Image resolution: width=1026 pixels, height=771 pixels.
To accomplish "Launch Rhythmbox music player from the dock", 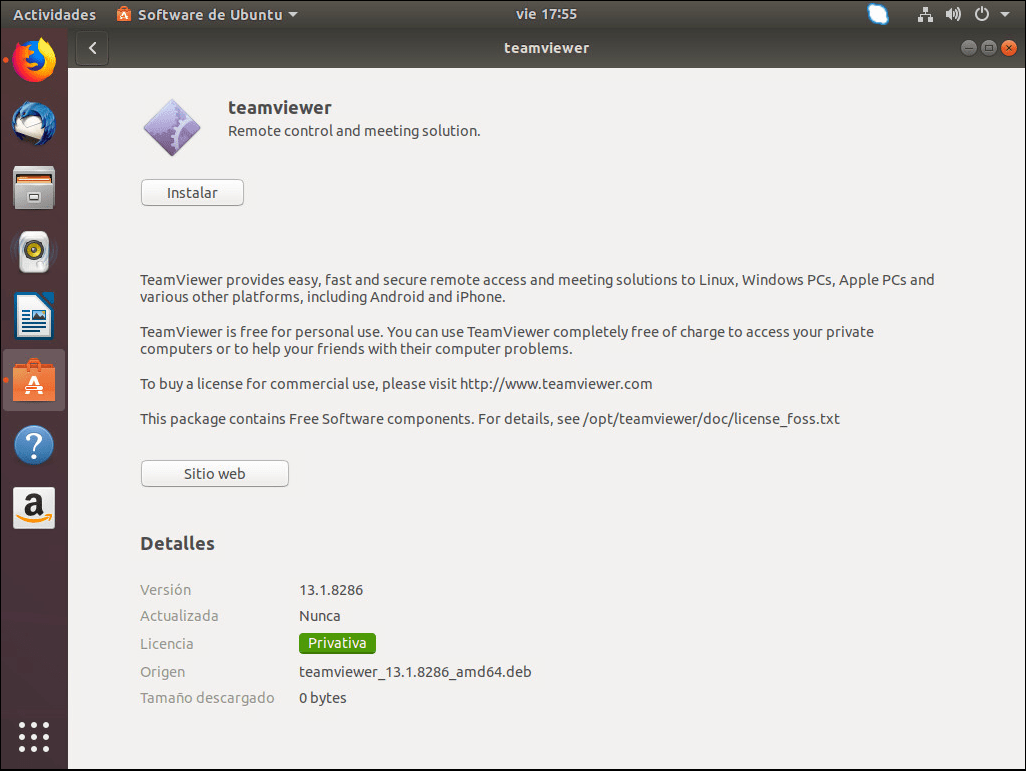I will [33, 252].
